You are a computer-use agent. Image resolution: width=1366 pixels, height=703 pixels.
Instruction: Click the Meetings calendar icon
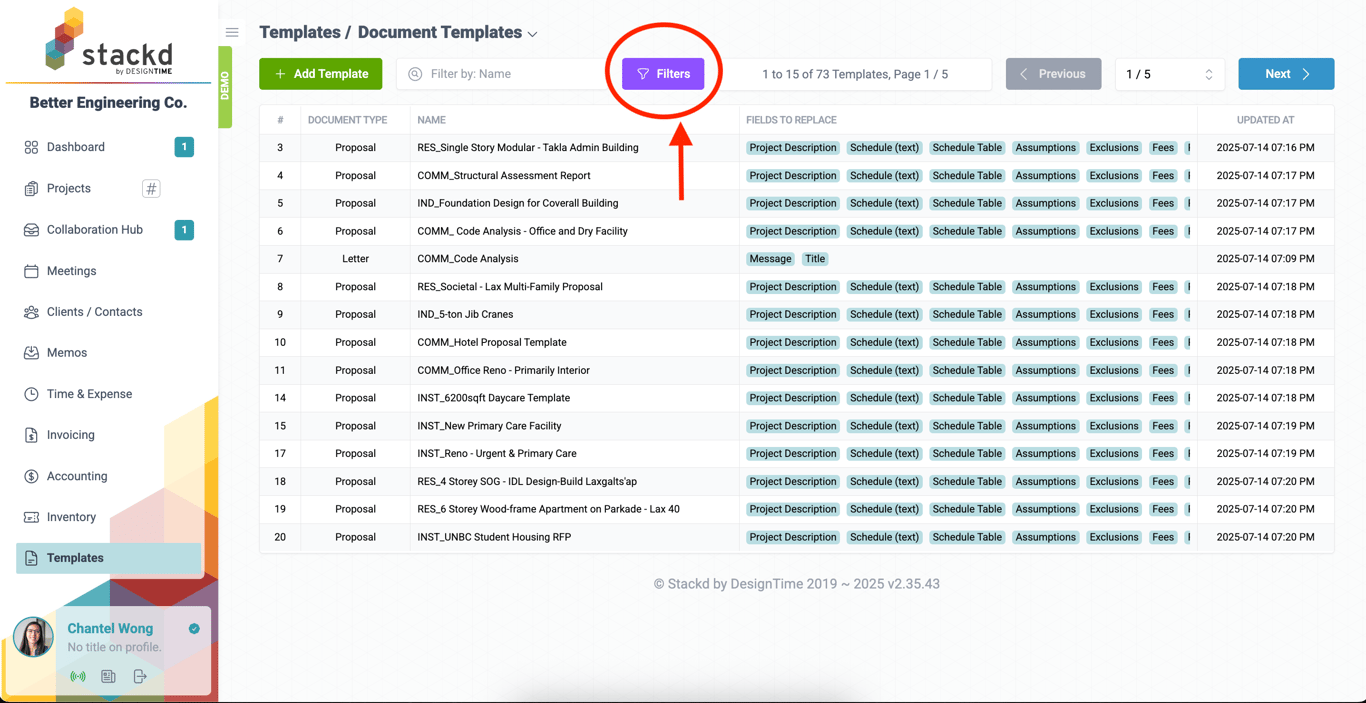click(31, 271)
